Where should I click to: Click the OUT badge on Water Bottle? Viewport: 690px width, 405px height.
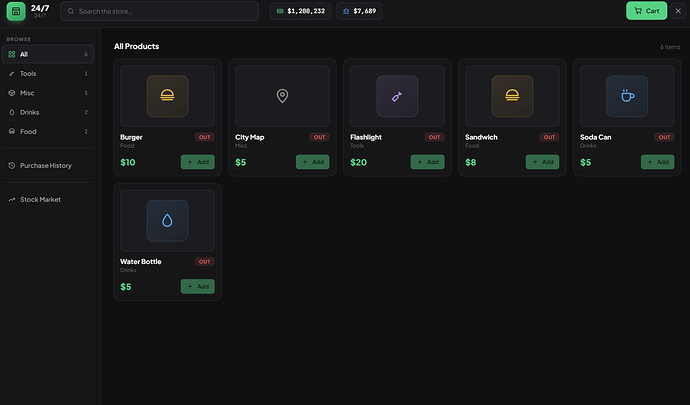tap(205, 261)
